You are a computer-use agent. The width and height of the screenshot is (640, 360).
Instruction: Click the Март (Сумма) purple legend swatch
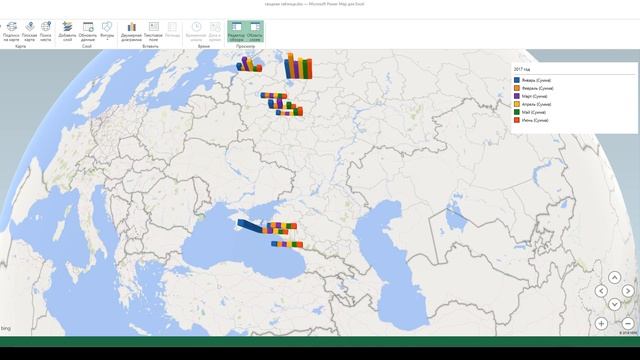(517, 96)
